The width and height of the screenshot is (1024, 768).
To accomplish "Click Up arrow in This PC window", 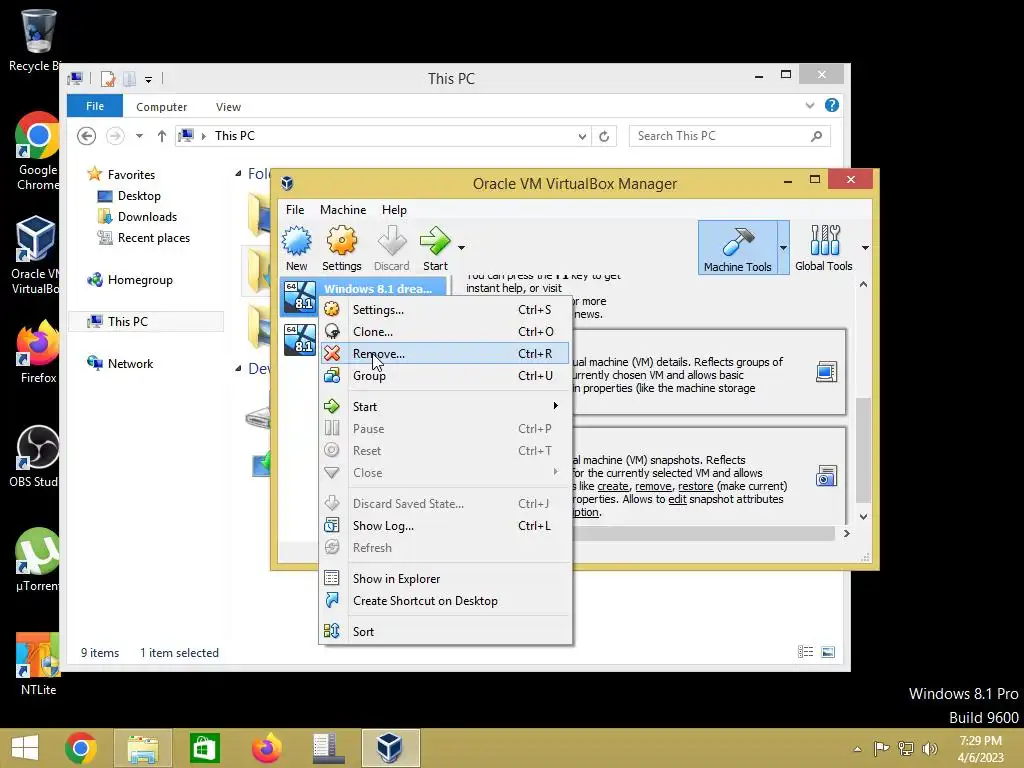I will click(x=161, y=136).
